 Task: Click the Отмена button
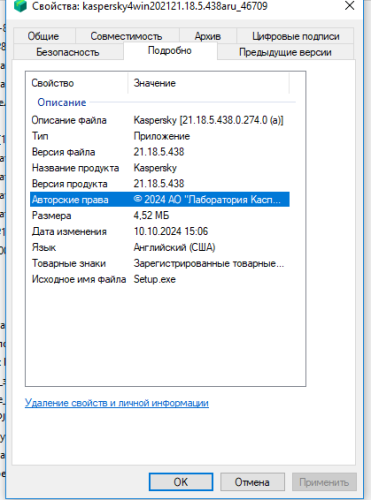click(252, 482)
